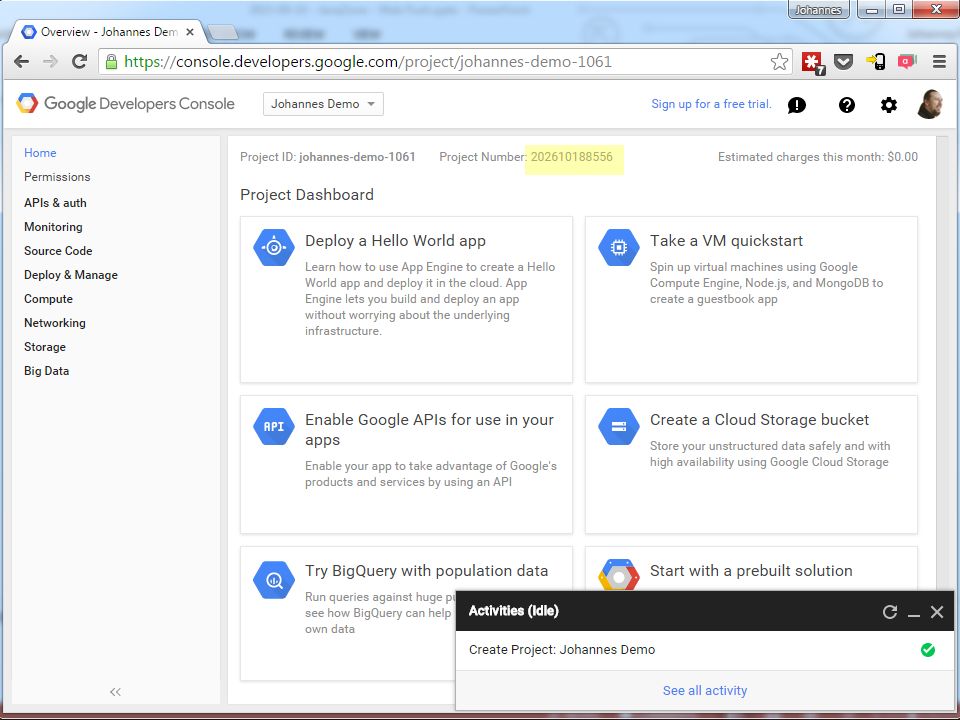Click the browser forward arrow

point(50,61)
